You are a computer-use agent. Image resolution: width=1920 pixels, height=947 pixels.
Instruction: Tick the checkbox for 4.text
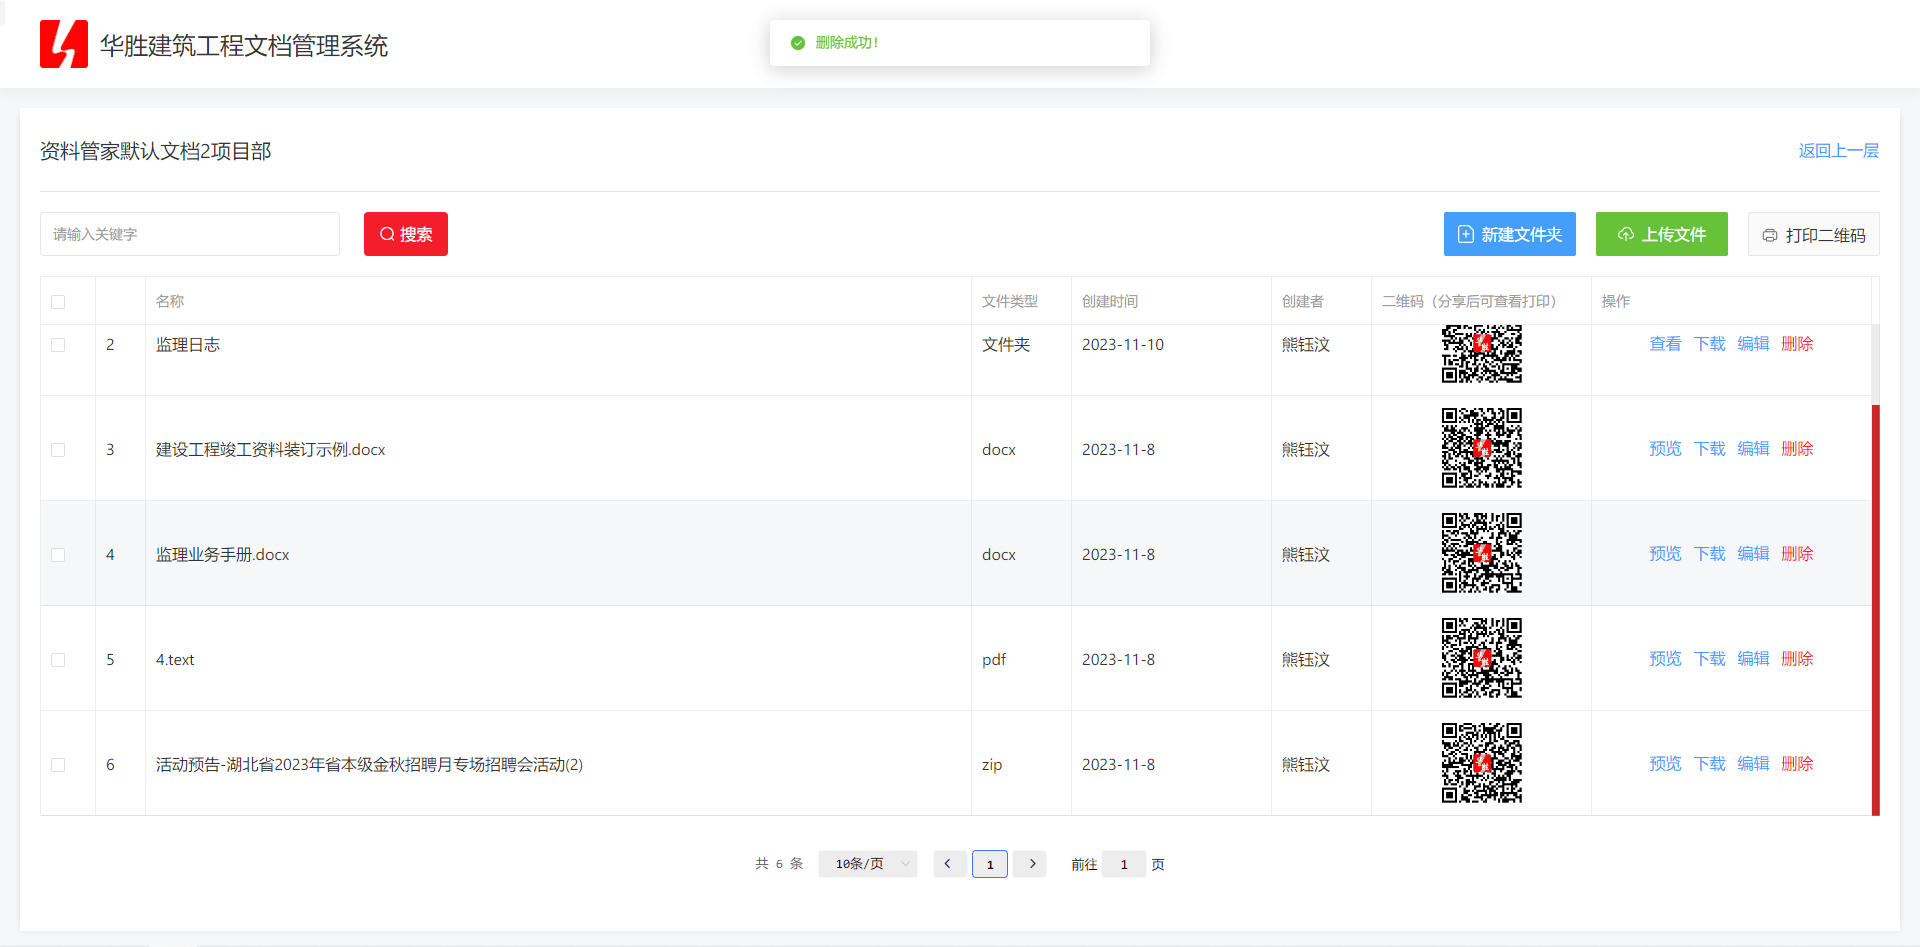pyautogui.click(x=58, y=660)
